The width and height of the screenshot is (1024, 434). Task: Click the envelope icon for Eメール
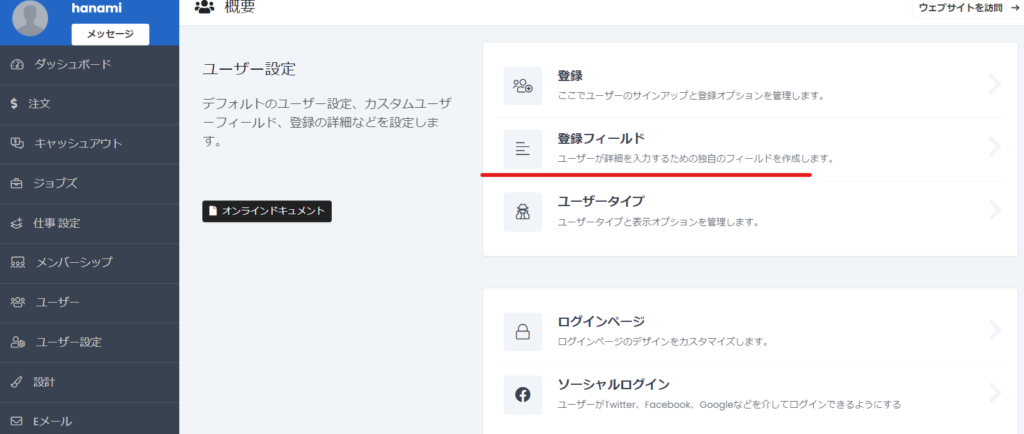point(16,421)
